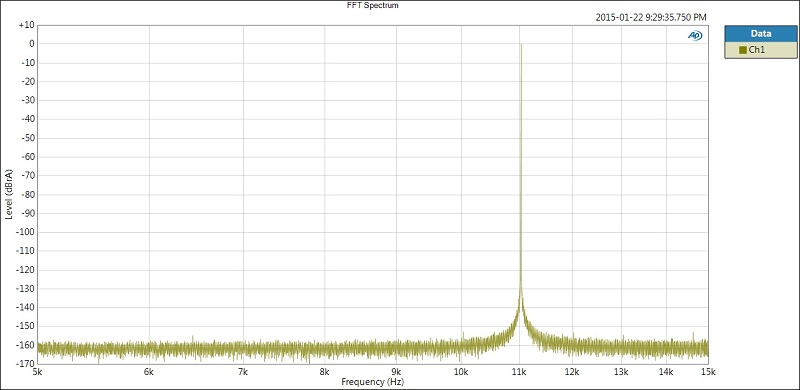Click the 0 level axis tick label
This screenshot has width=800, height=390.
tap(31, 44)
